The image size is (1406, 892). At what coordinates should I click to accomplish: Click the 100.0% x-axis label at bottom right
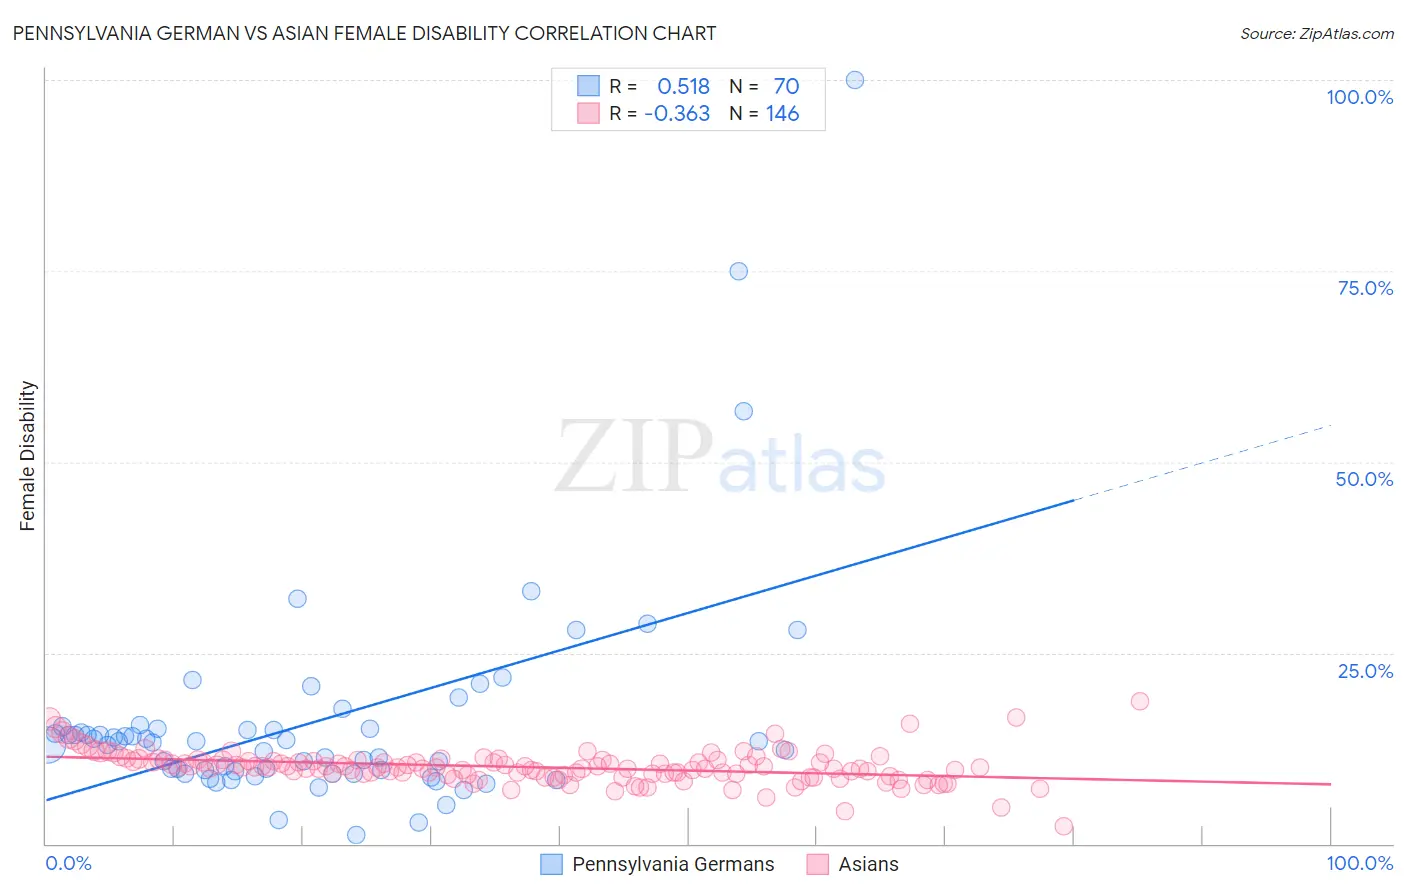(1359, 863)
